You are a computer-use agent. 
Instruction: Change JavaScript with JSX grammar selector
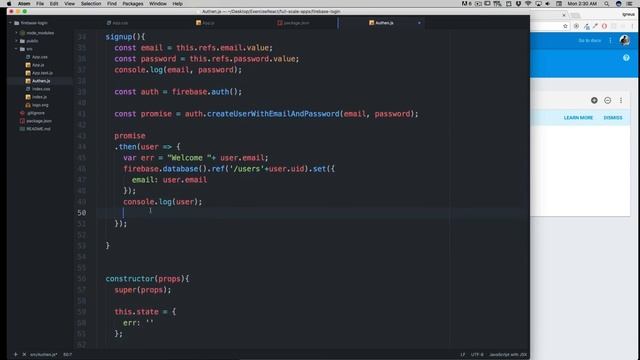(508, 355)
